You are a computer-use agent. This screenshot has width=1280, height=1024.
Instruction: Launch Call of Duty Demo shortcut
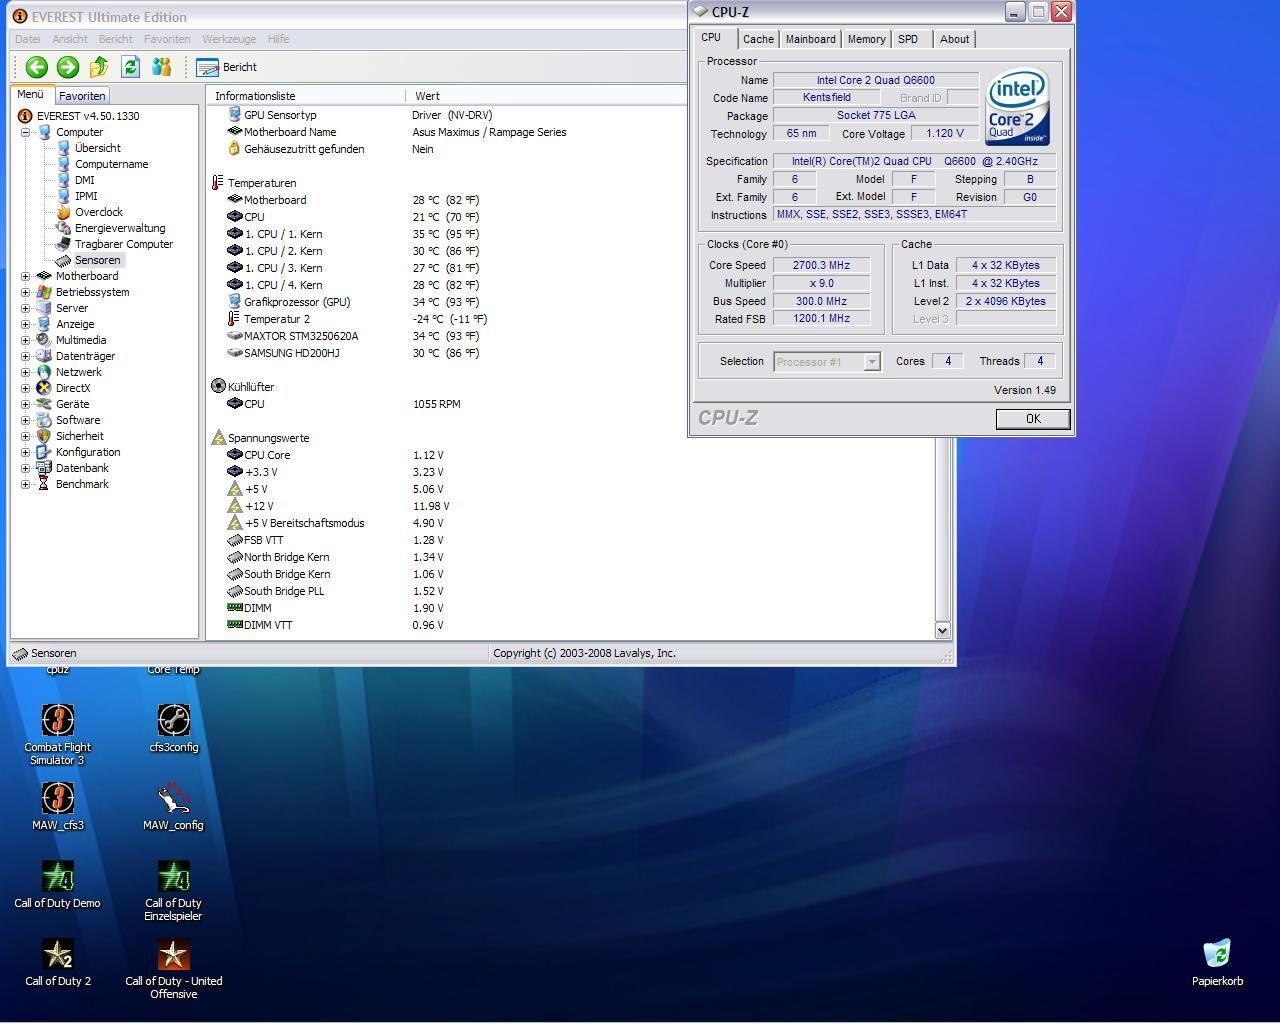[58, 884]
